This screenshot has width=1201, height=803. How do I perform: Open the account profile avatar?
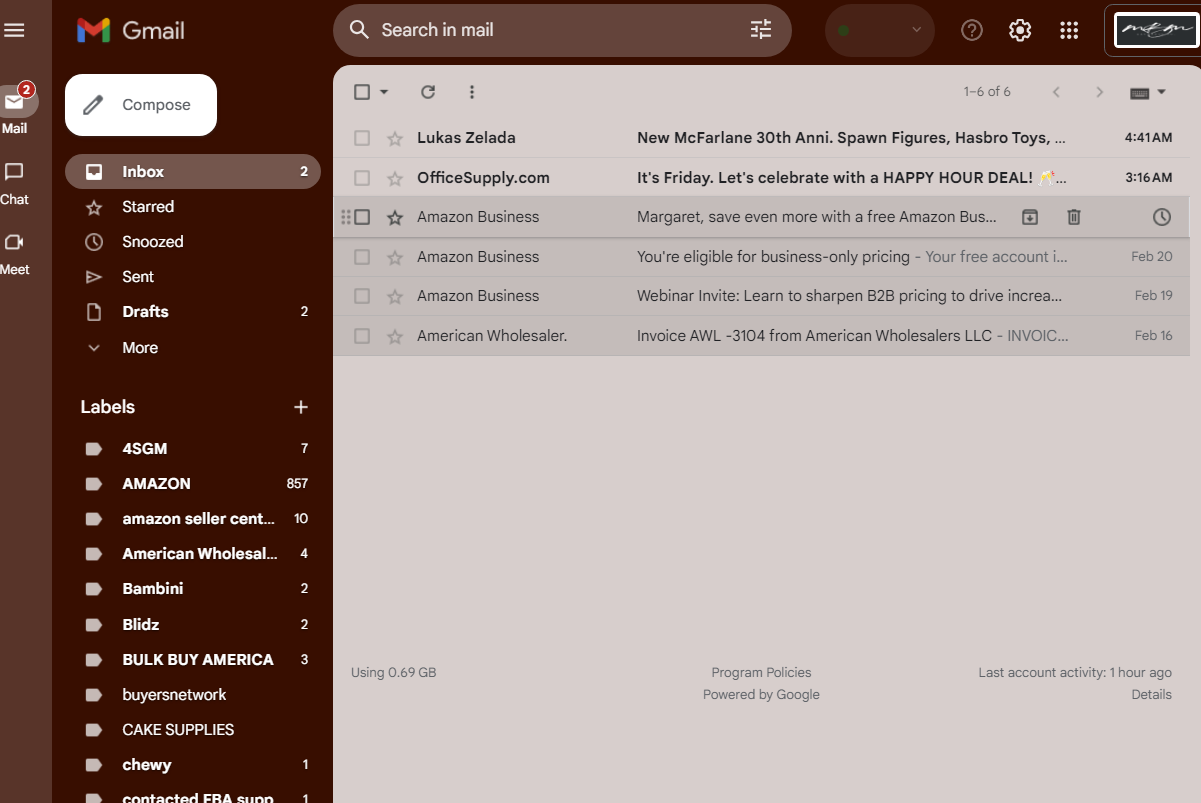tap(1156, 30)
